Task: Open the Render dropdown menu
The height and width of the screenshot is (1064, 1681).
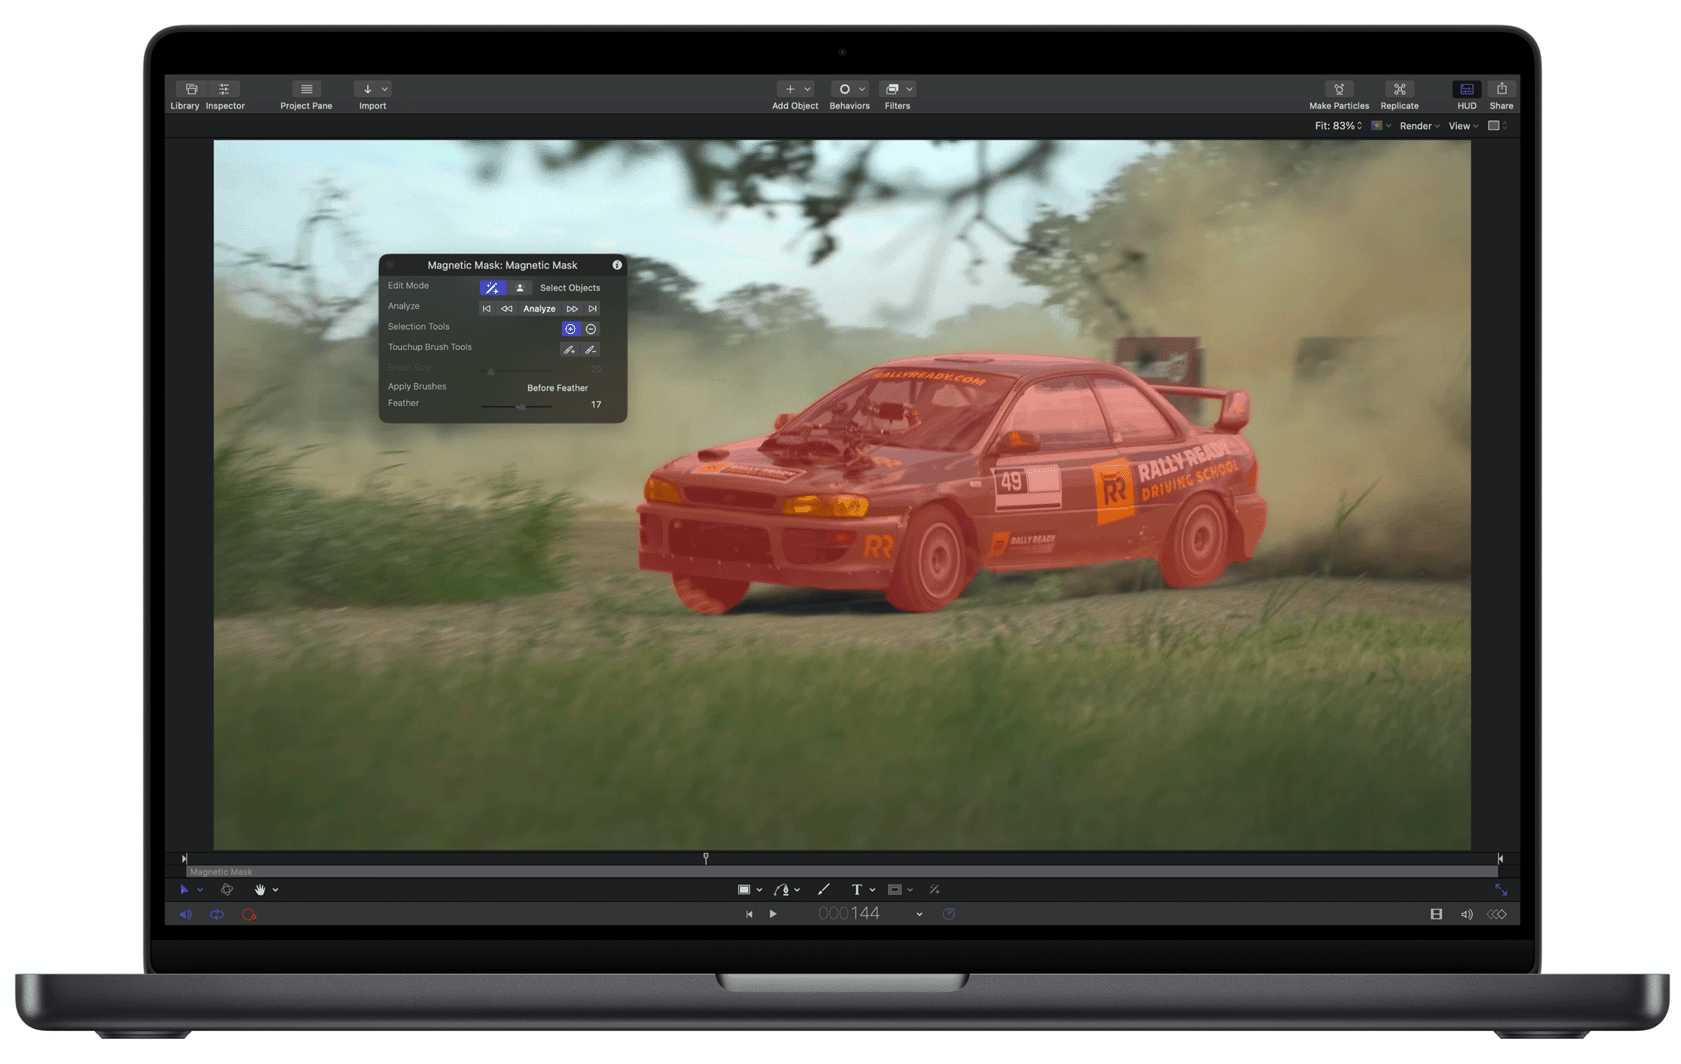Action: [x=1417, y=125]
